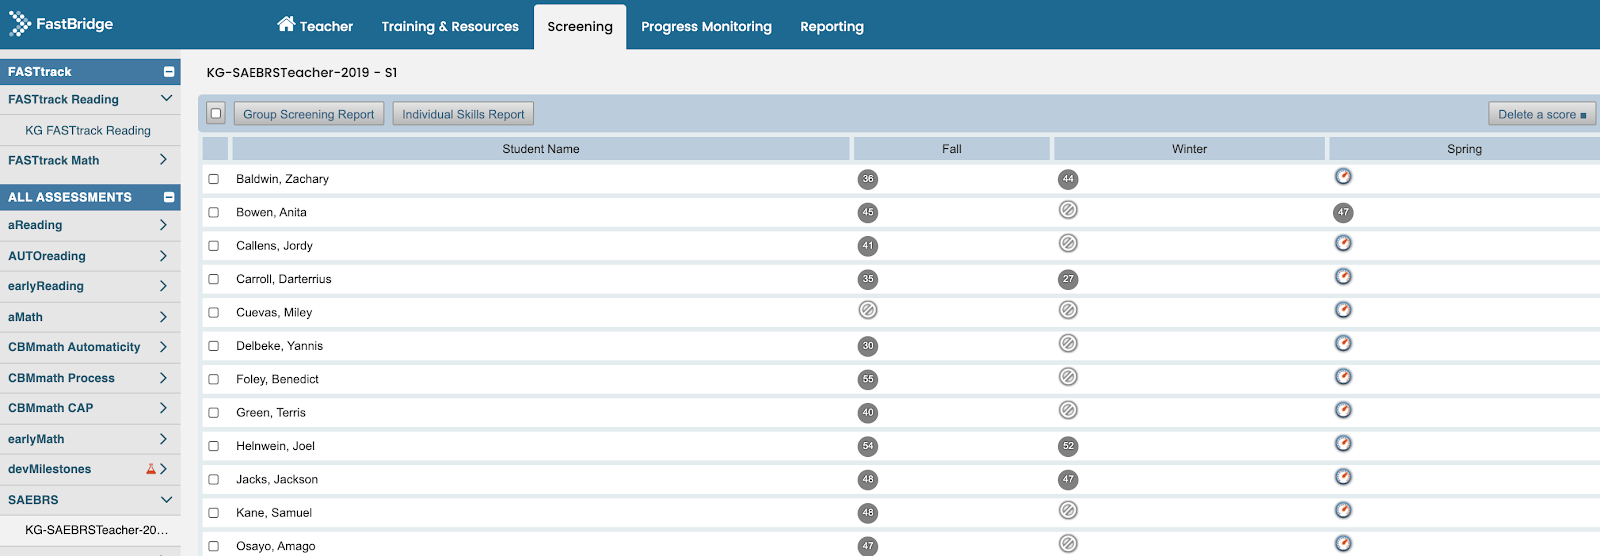Click Spring score 47 badge for Bowen
The height and width of the screenshot is (556, 1600).
[1343, 212]
